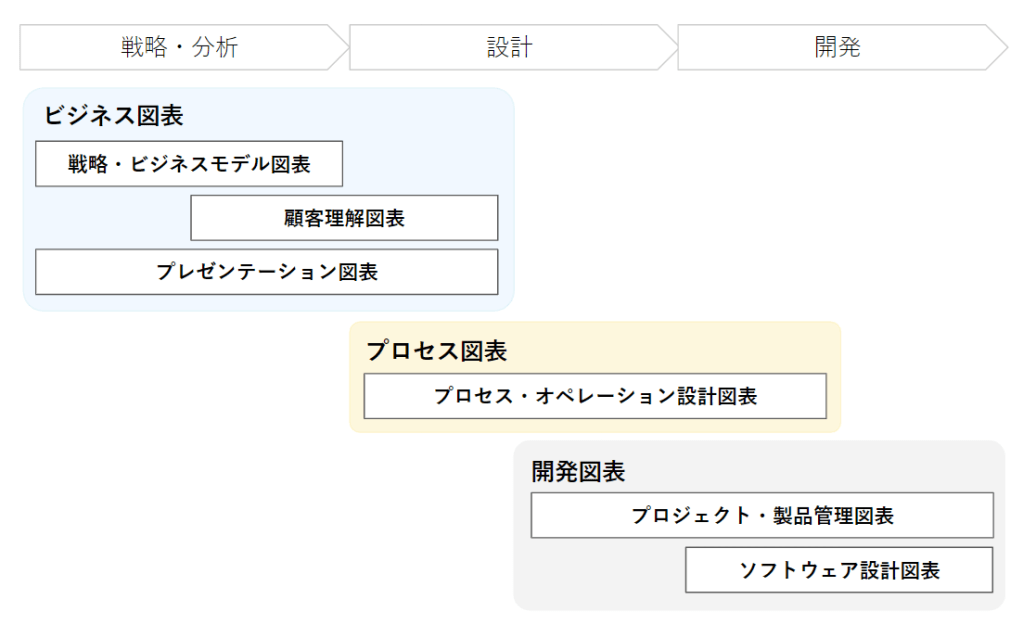Click yellow panel area right of プロセス図表 heading
The width and height of the screenshot is (1023, 625).
click(680, 349)
